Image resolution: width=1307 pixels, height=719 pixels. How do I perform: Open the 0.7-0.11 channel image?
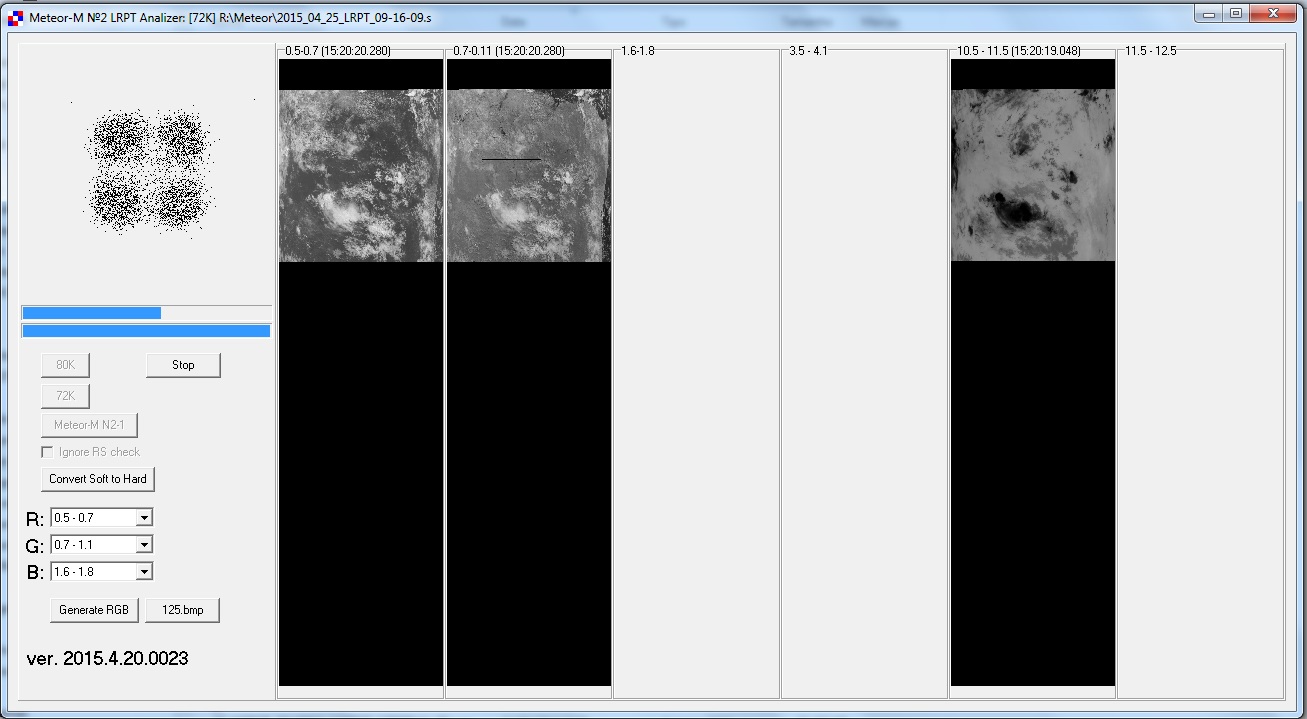(x=528, y=373)
